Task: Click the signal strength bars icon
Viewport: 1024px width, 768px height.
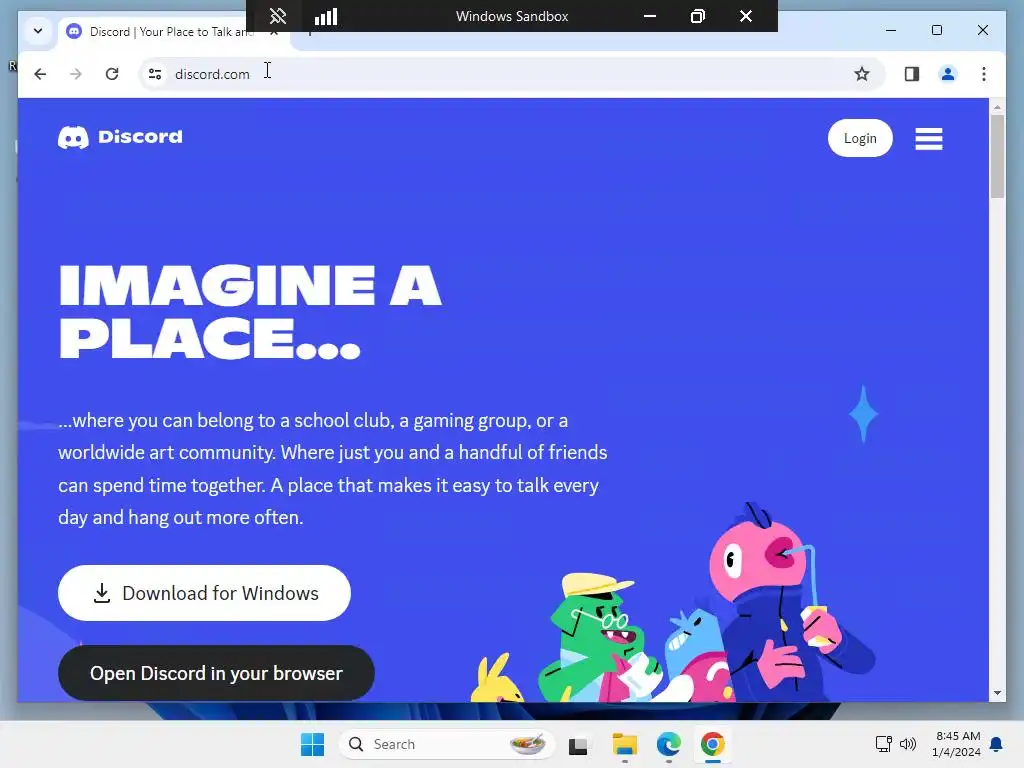Action: 326,16
